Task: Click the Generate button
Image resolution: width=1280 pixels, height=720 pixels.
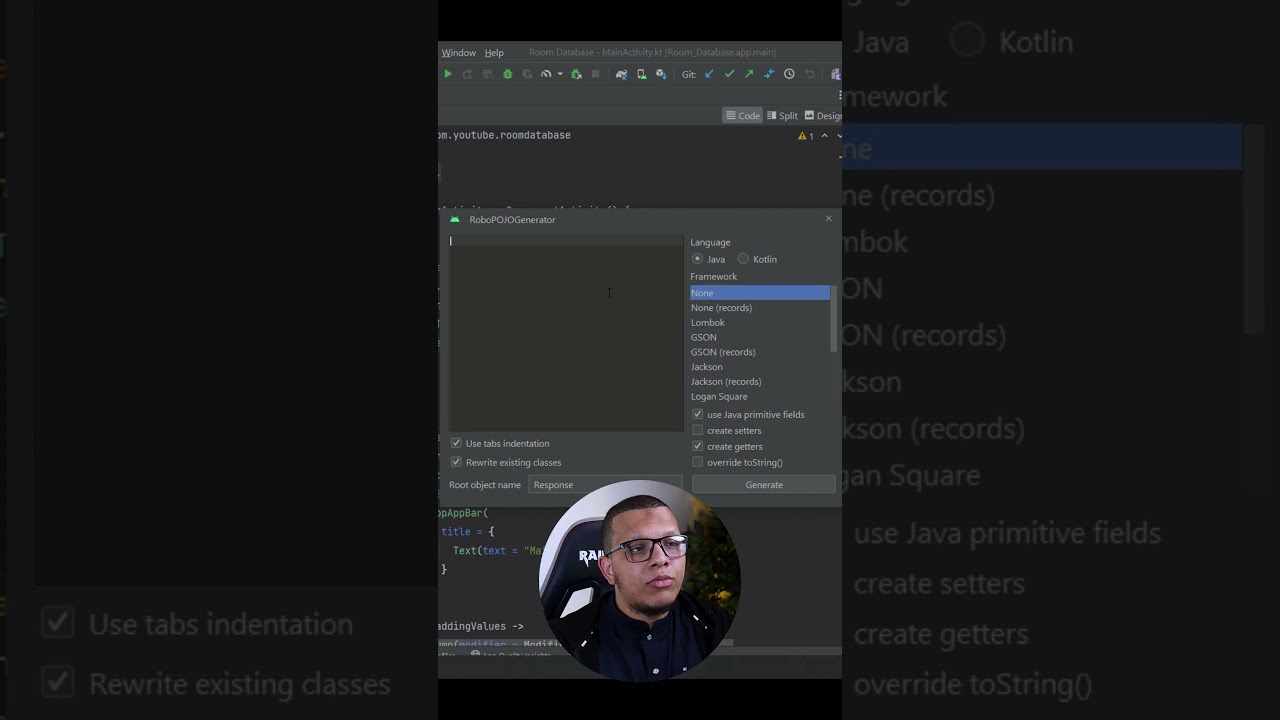Action: 764,485
